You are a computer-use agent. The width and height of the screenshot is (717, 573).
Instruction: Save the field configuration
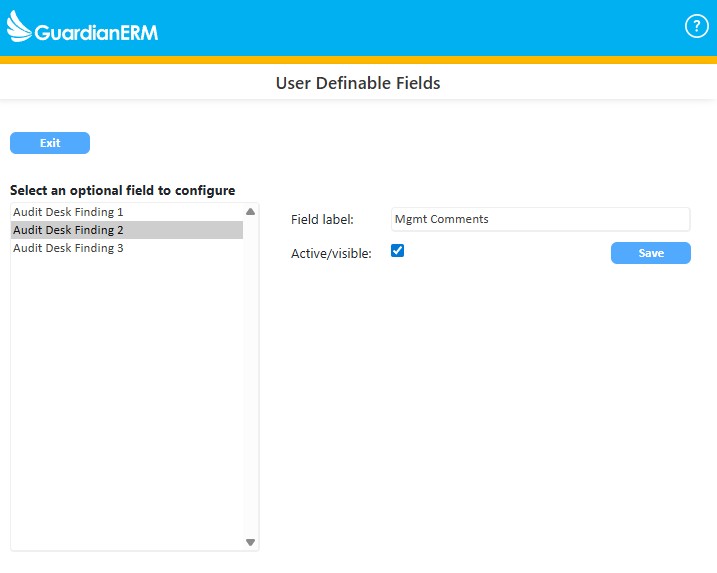tap(650, 253)
